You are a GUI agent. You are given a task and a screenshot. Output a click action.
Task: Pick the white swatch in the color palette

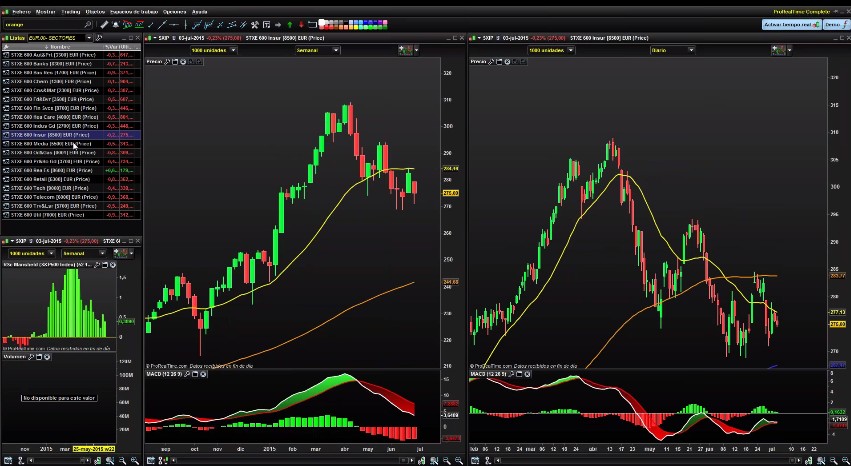(322, 22)
